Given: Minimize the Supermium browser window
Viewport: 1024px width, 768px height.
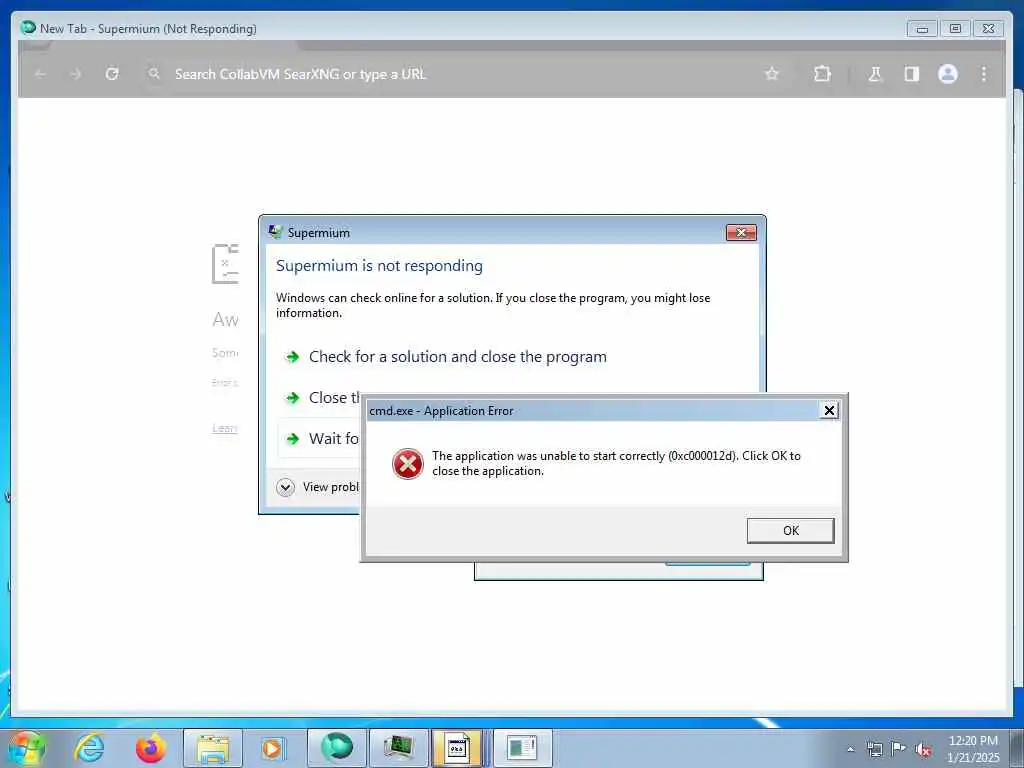Looking at the screenshot, I should [x=922, y=29].
